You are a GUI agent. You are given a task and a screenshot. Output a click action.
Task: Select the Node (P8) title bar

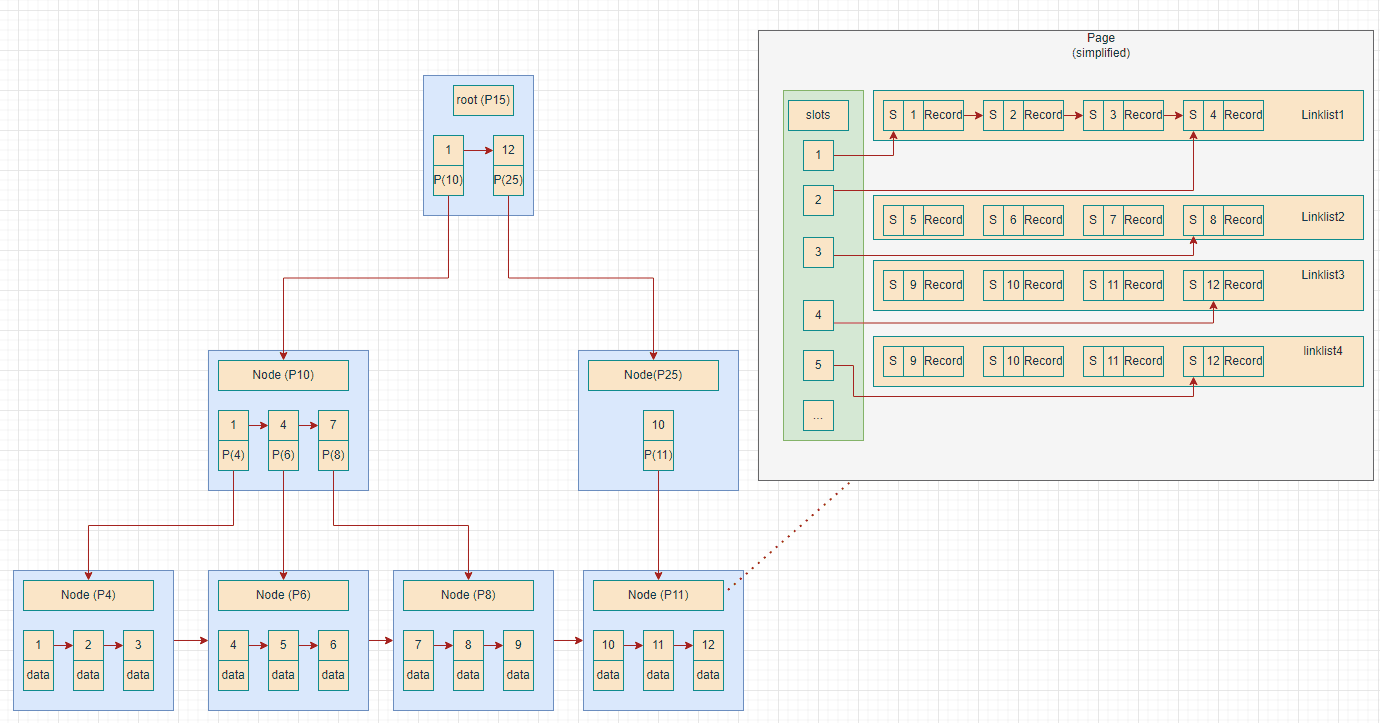[468, 594]
